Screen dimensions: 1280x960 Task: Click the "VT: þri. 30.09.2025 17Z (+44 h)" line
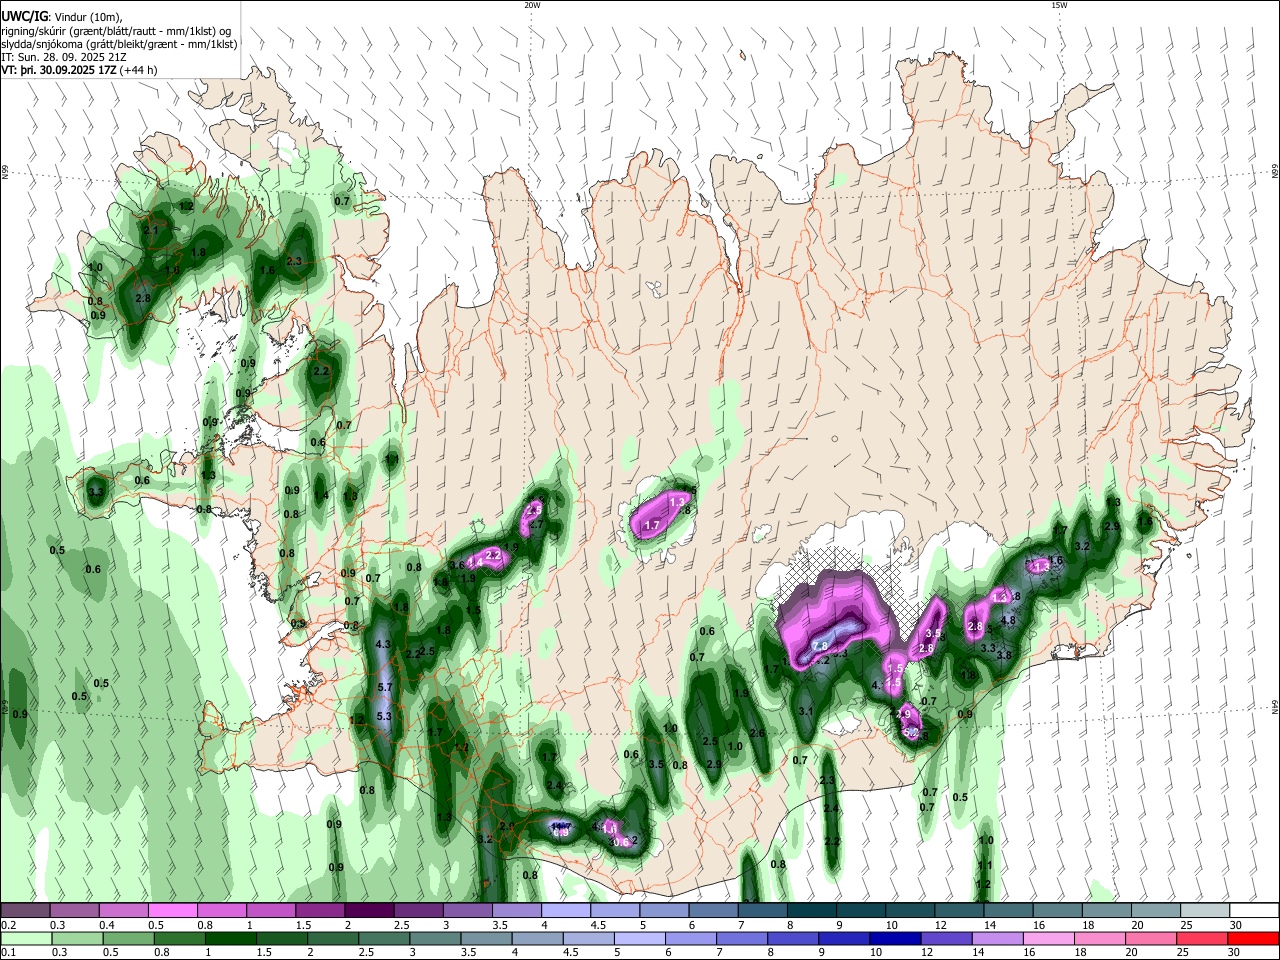coord(79,70)
